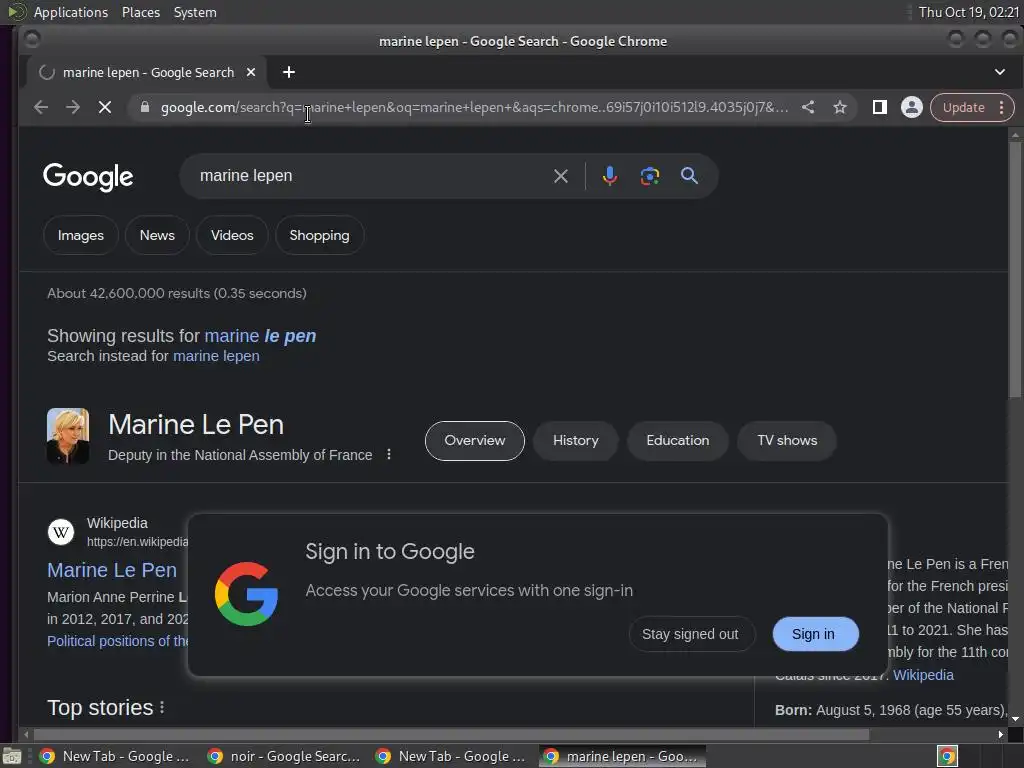Click the scroll down arrow at bottom right
This screenshot has width=1024, height=768.
click(1015, 720)
